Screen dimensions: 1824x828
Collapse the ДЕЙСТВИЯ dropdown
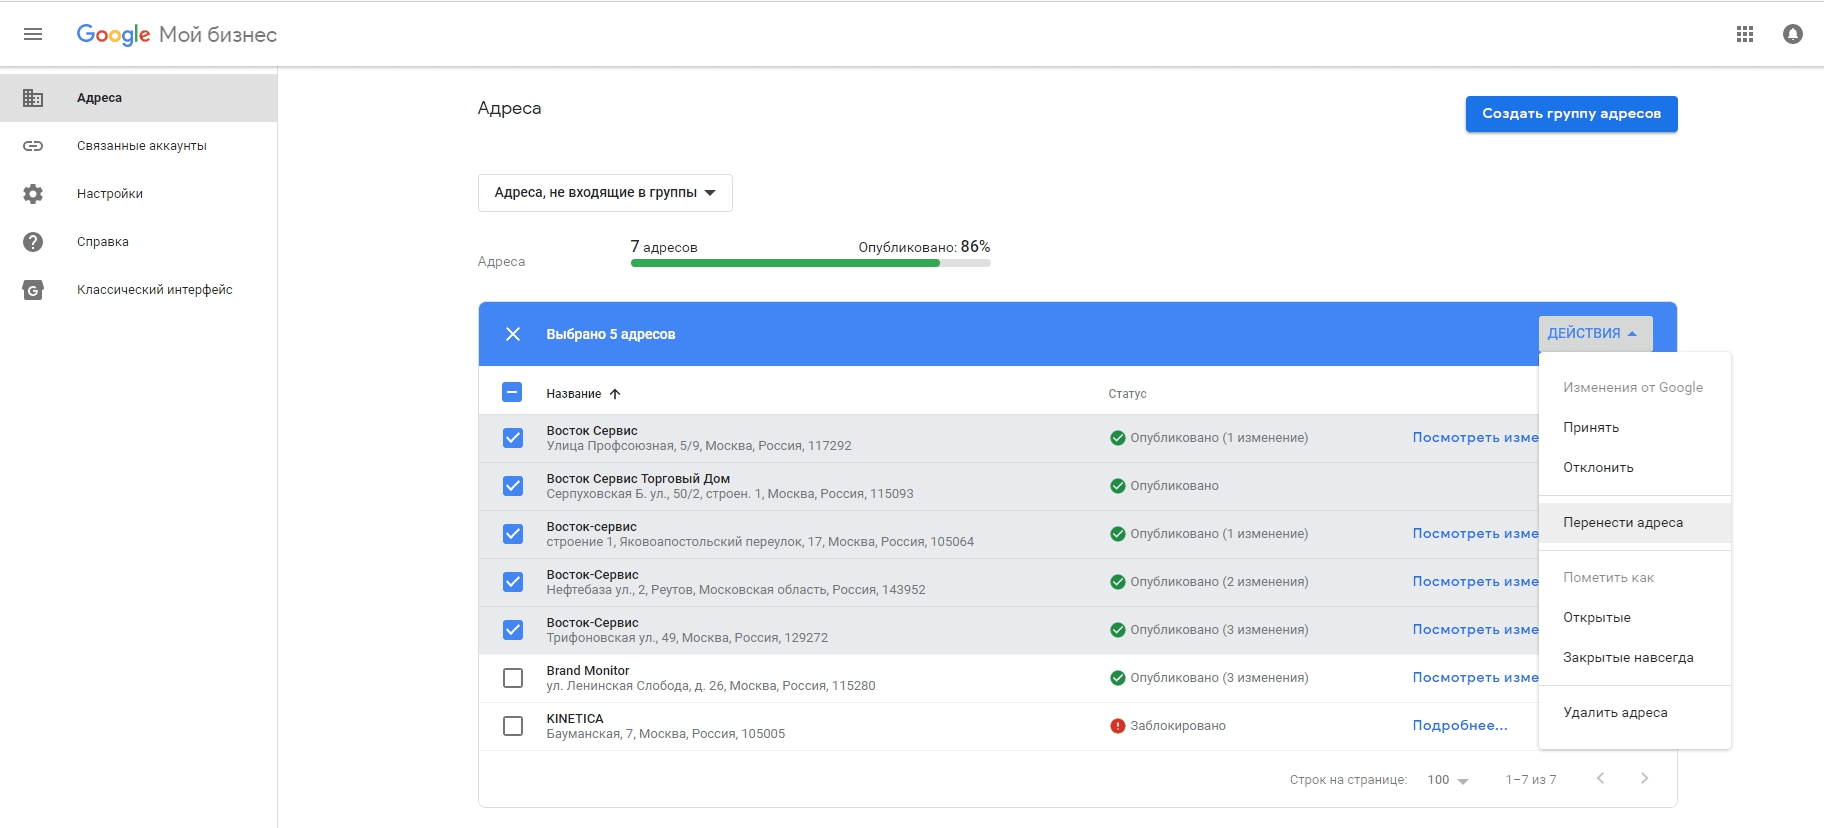[x=1595, y=334]
